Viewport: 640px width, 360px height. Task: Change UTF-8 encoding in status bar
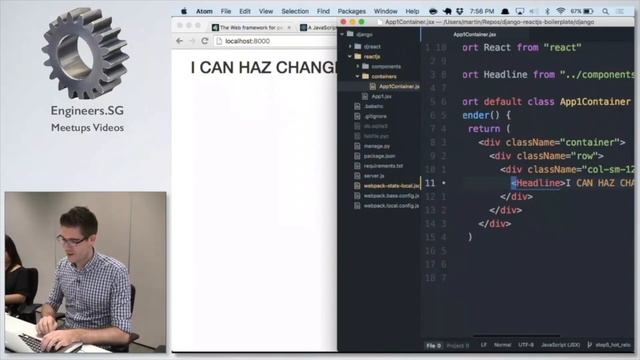tap(526, 345)
